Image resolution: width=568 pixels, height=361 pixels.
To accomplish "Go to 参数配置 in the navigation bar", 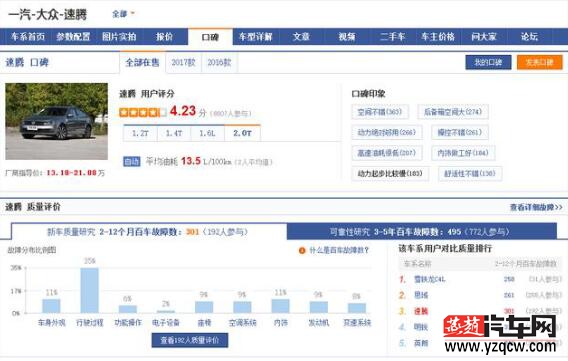I will (73, 37).
